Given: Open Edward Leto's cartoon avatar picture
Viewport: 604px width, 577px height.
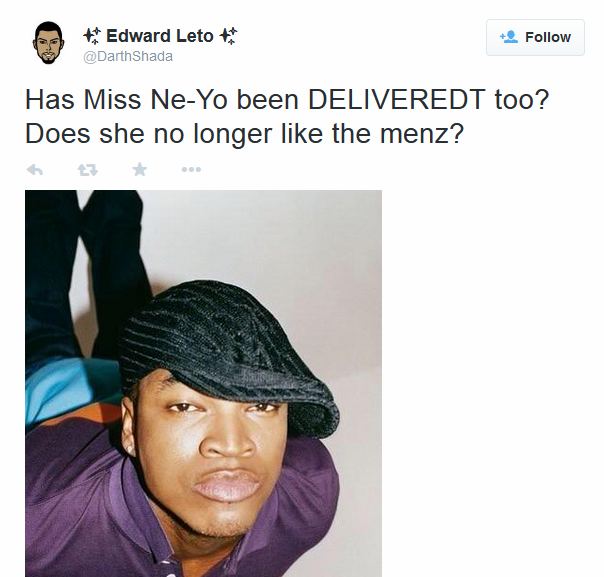Looking at the screenshot, I should click(x=48, y=42).
